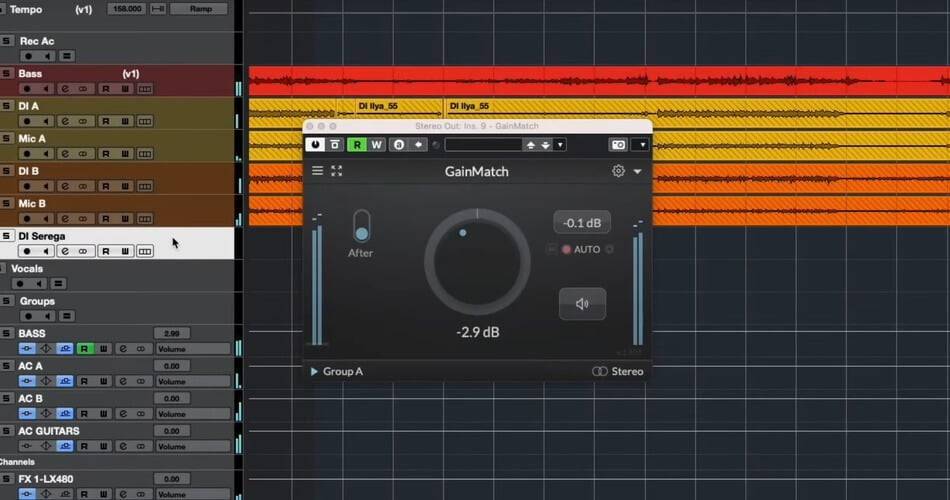This screenshot has height=500, width=950.
Task: Expand the Rec Ac folder with its folder button
Action: pos(67,56)
